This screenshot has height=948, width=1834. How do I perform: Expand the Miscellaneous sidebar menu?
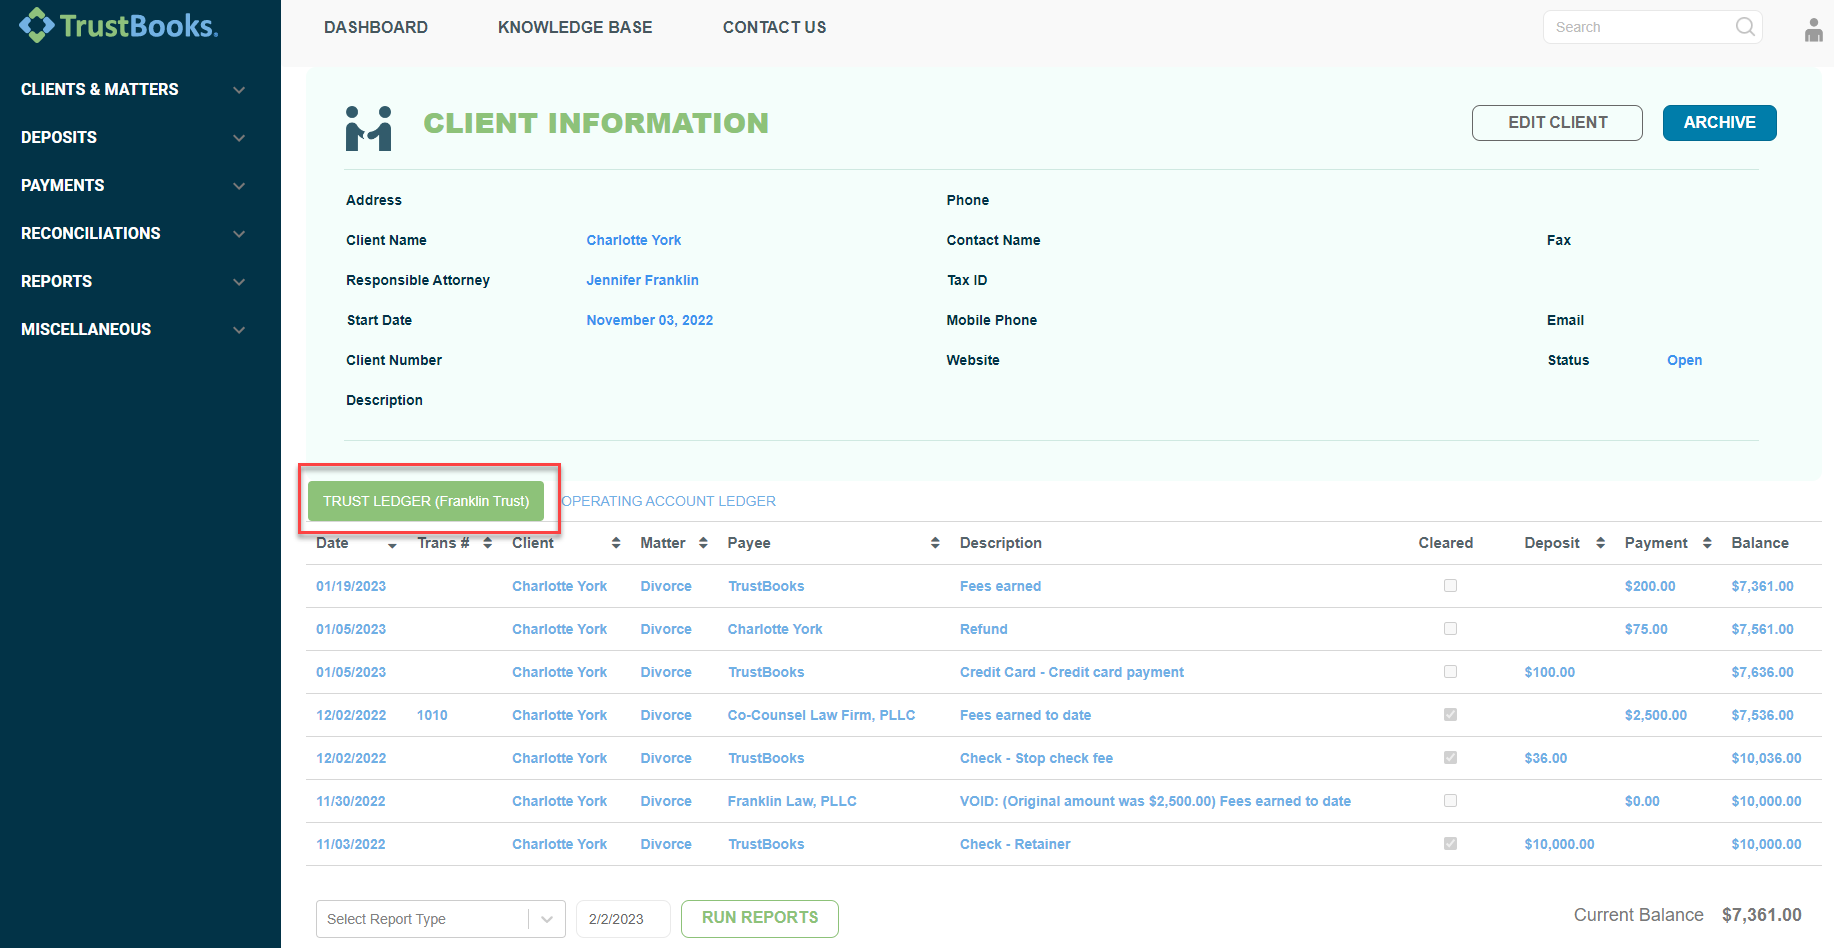[134, 330]
